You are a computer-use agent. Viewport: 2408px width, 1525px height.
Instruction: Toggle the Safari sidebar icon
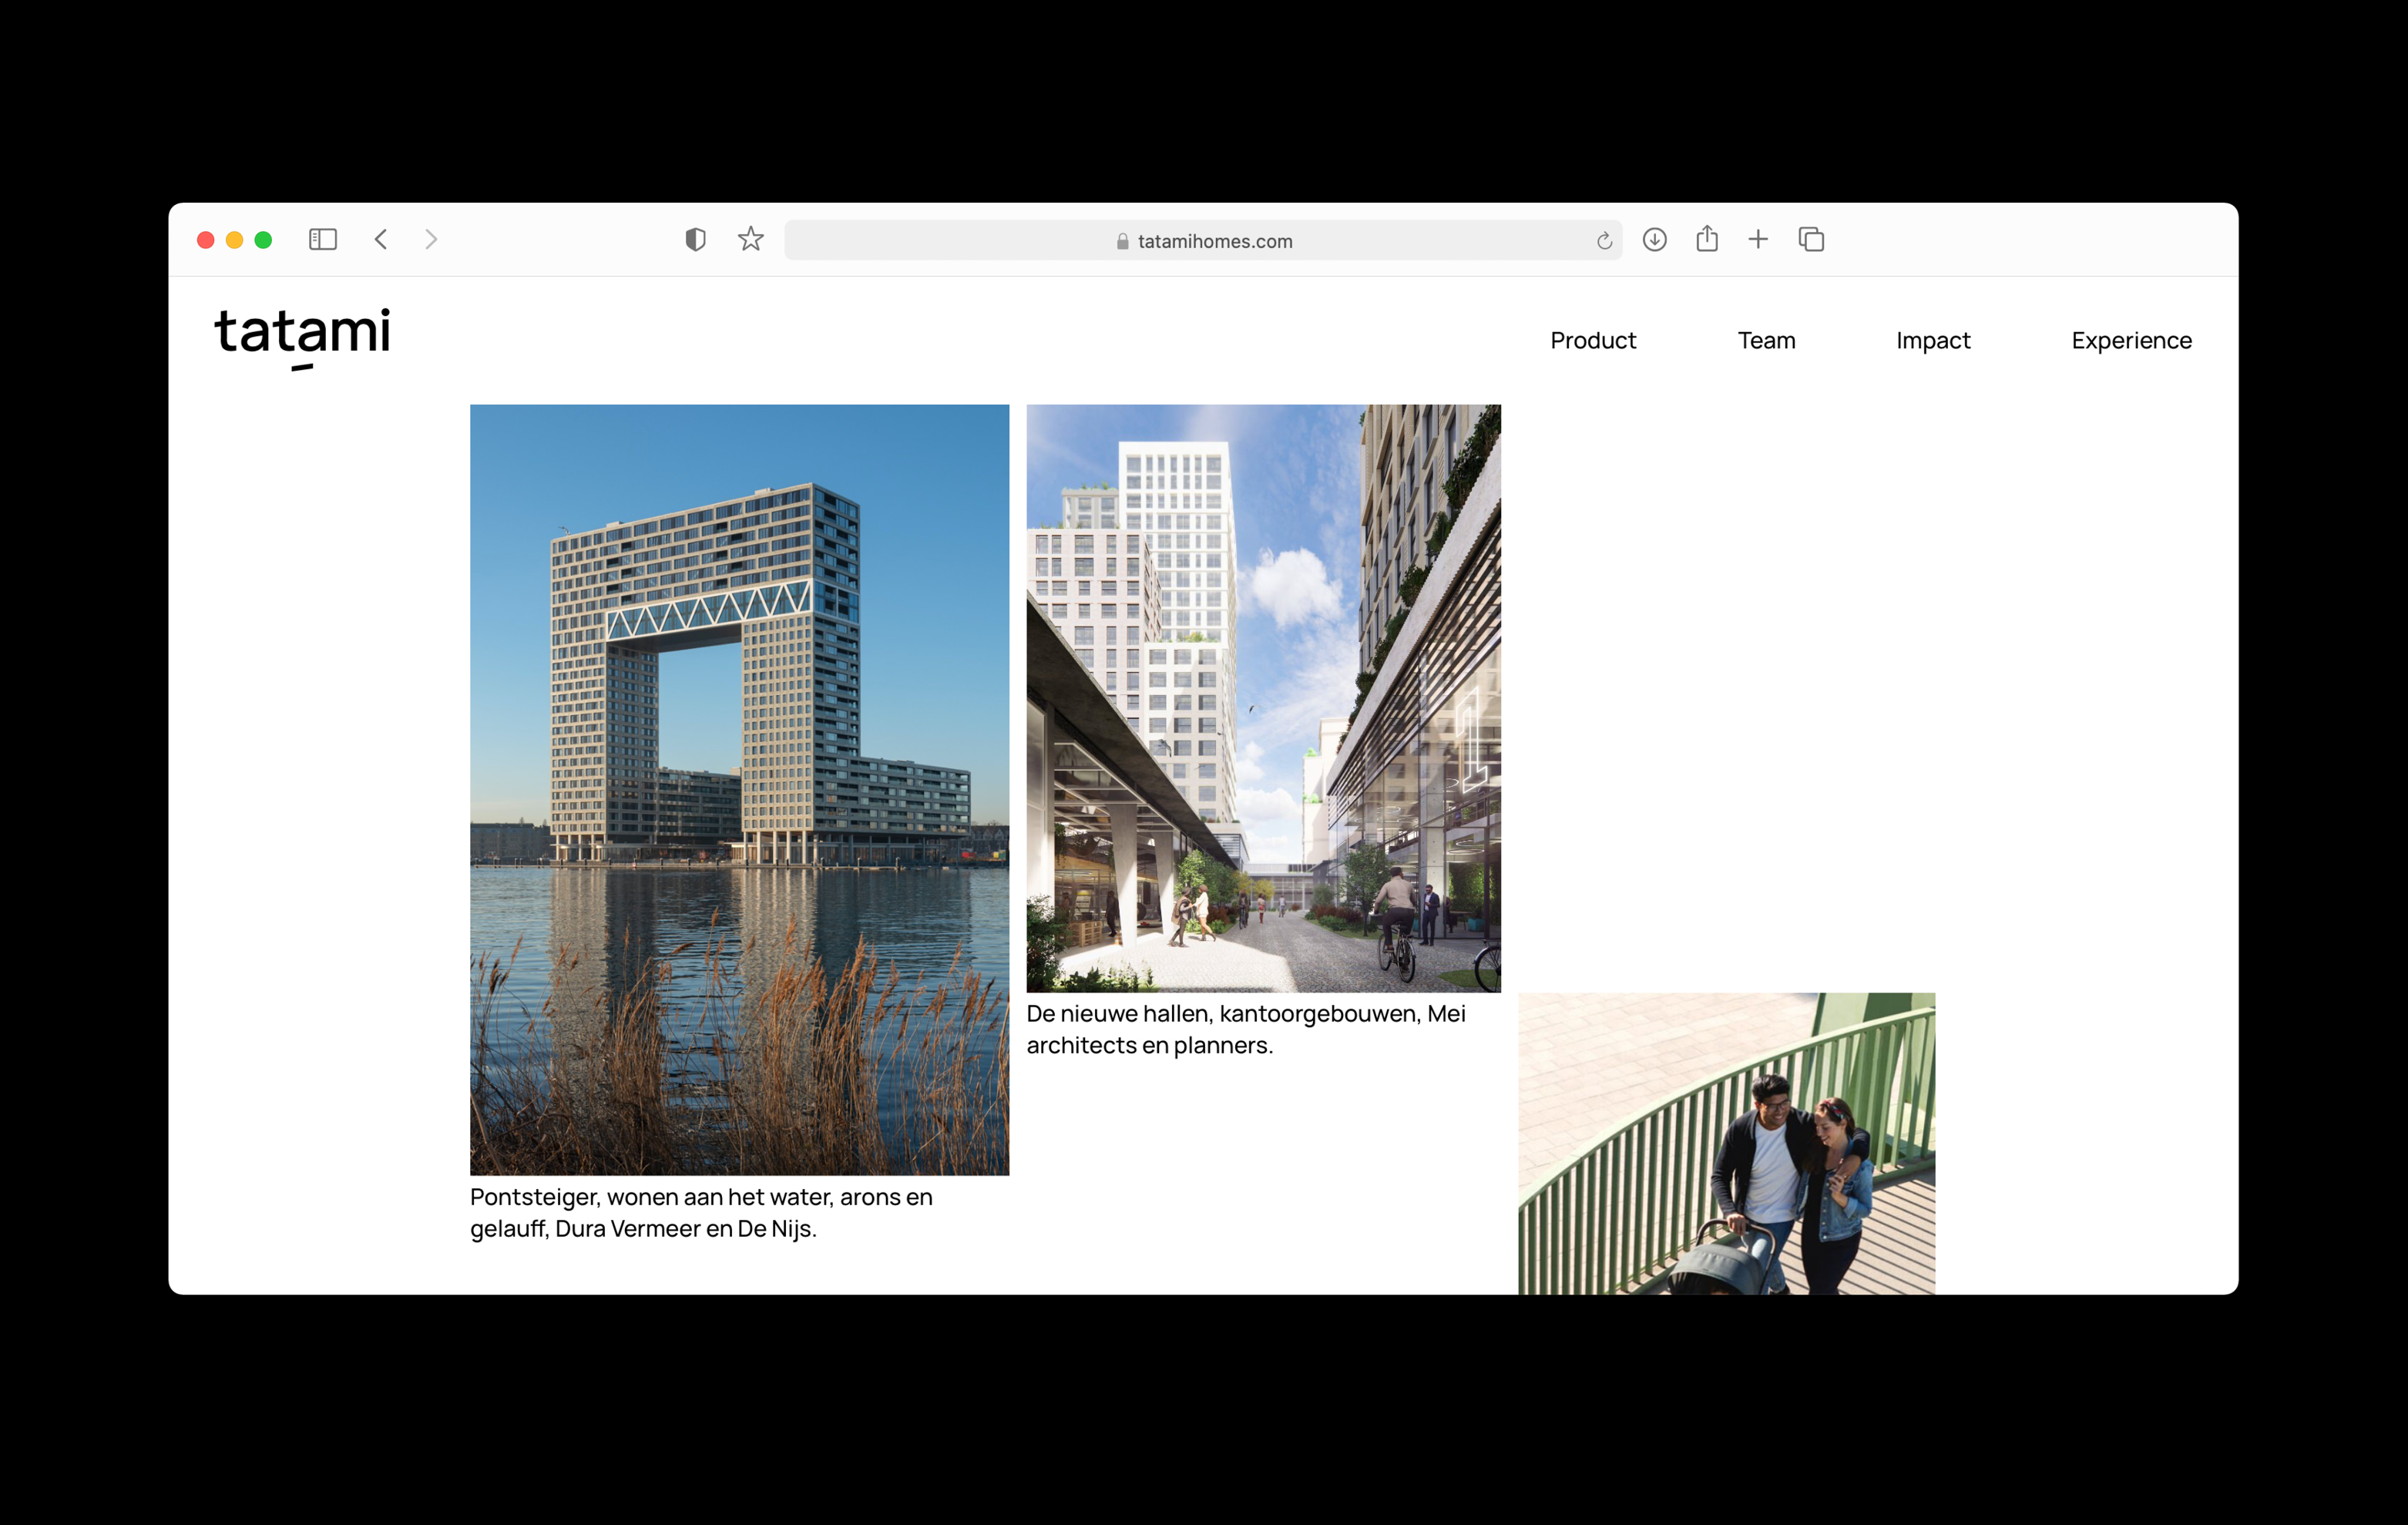322,240
